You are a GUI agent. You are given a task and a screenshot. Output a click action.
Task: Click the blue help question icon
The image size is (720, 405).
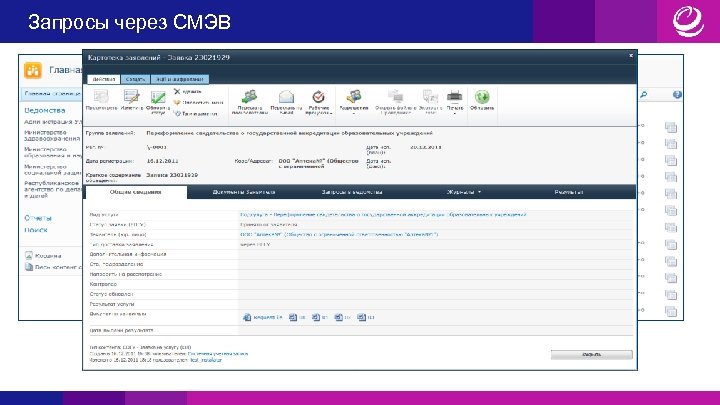677,95
